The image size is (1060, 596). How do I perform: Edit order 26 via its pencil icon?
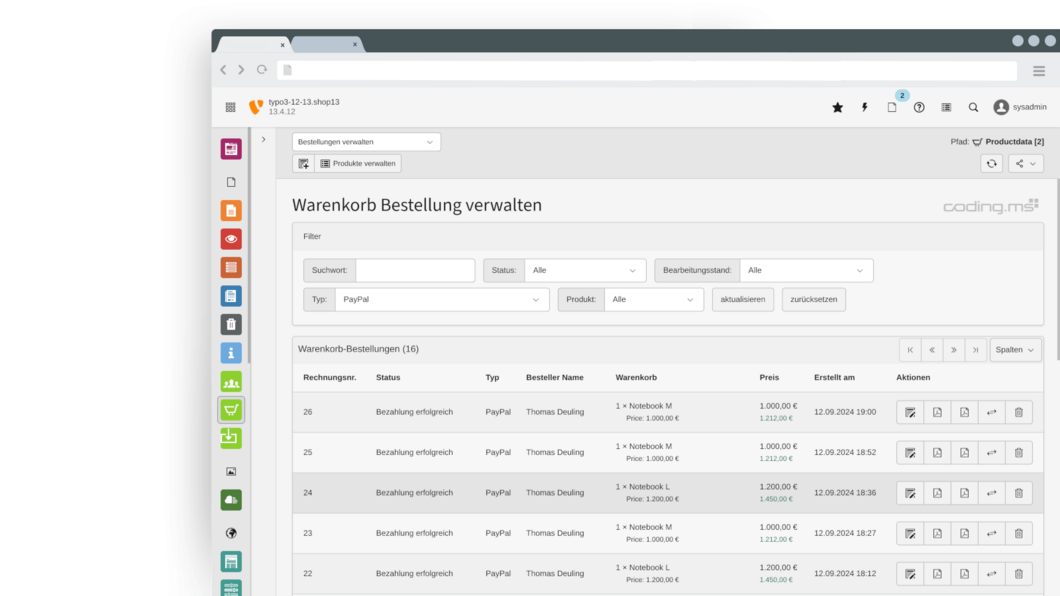909,411
